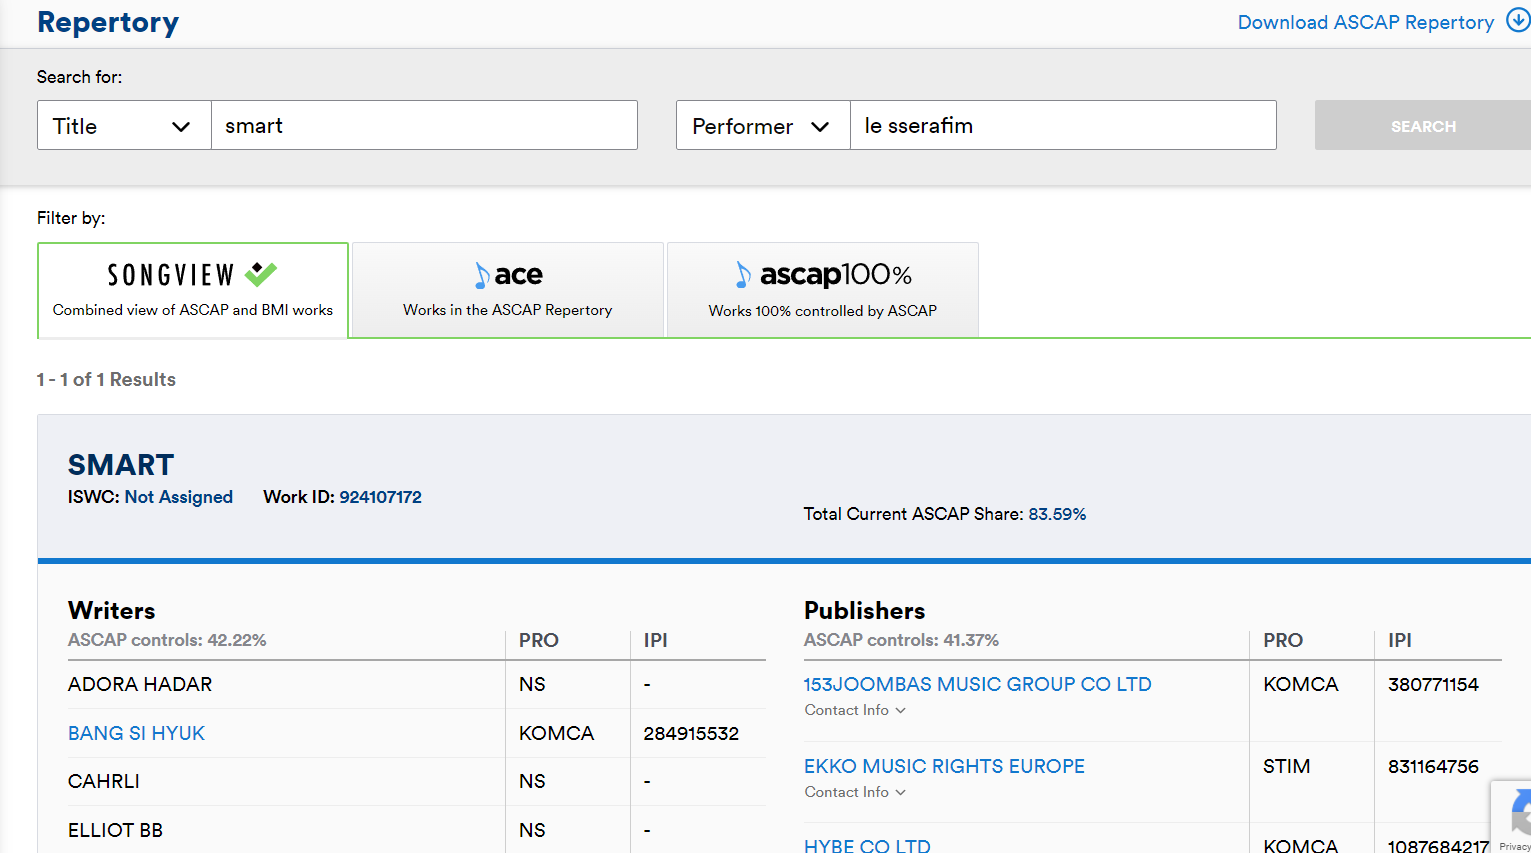The width and height of the screenshot is (1531, 853).
Task: Open the Title search type dropdown
Action: (124, 126)
